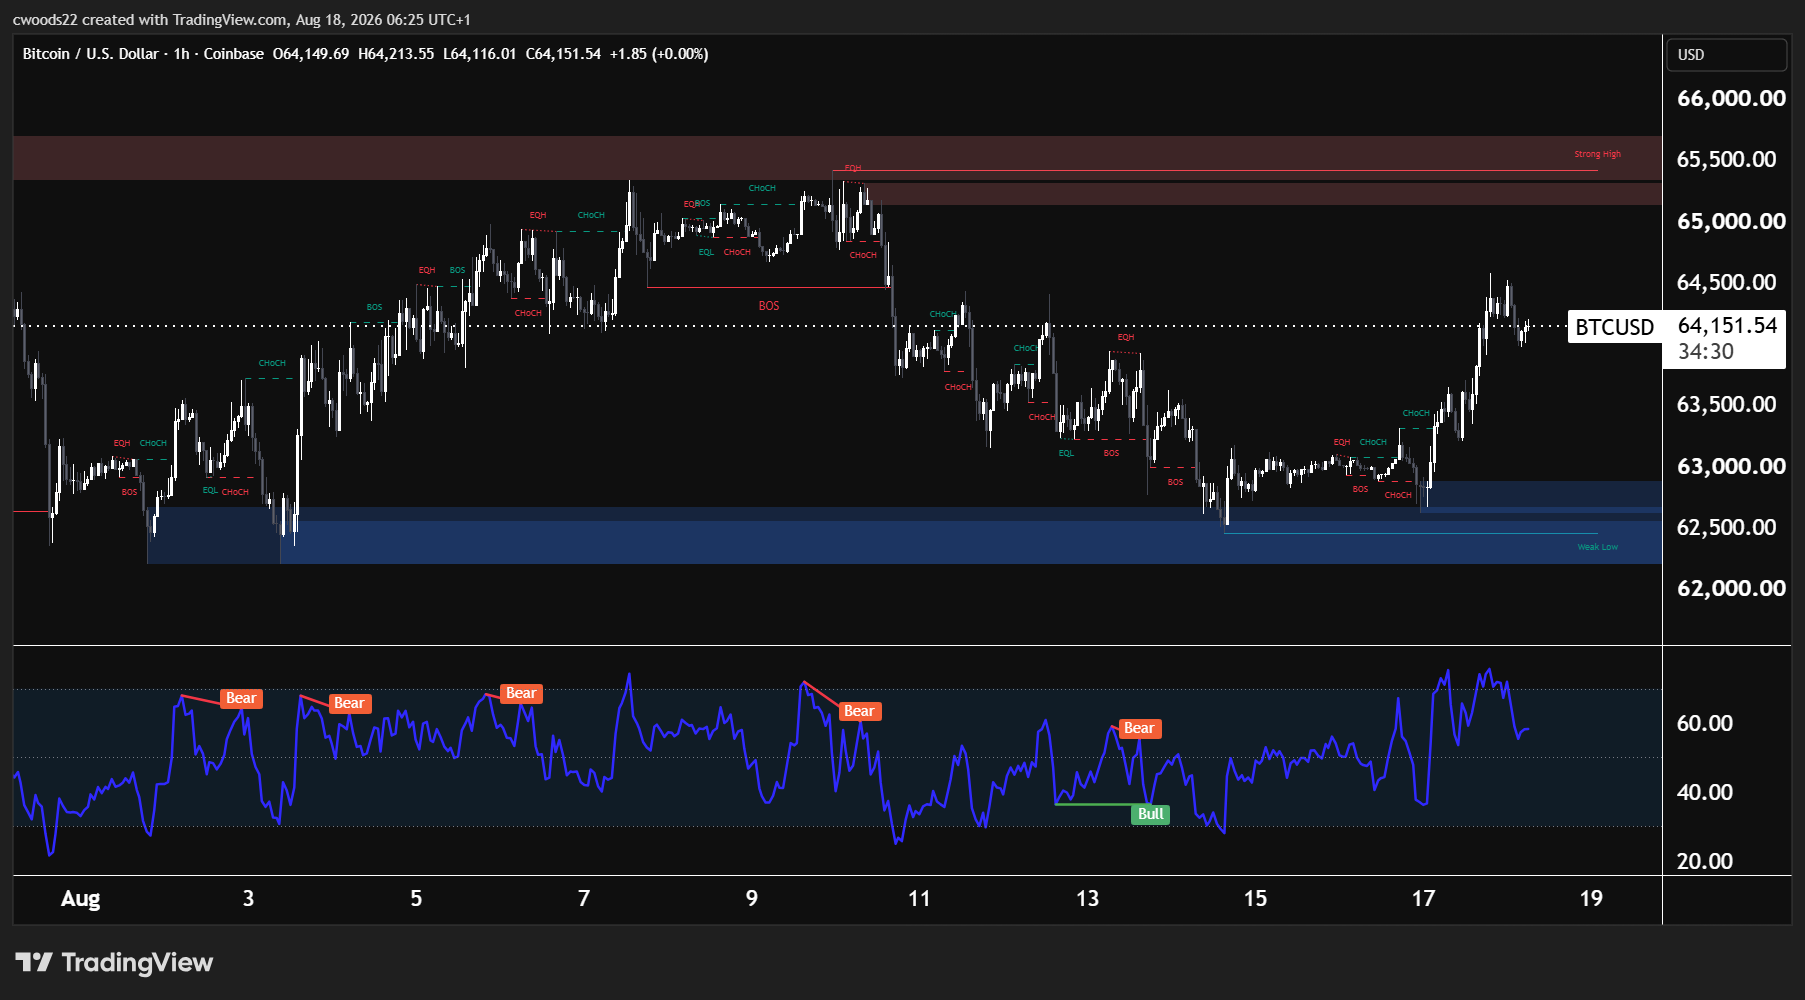Click the change value +1.85 (+0.00%)
Screen dimensions: 1805x1000
(659, 54)
